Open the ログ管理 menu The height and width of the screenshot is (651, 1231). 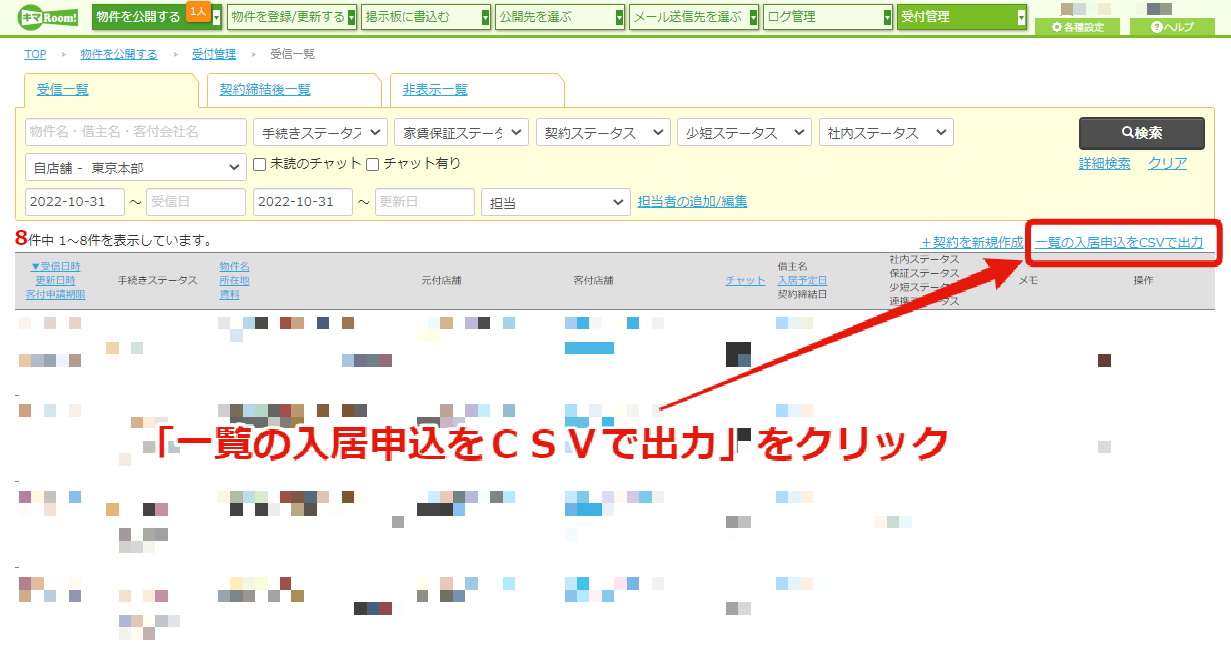[x=828, y=17]
